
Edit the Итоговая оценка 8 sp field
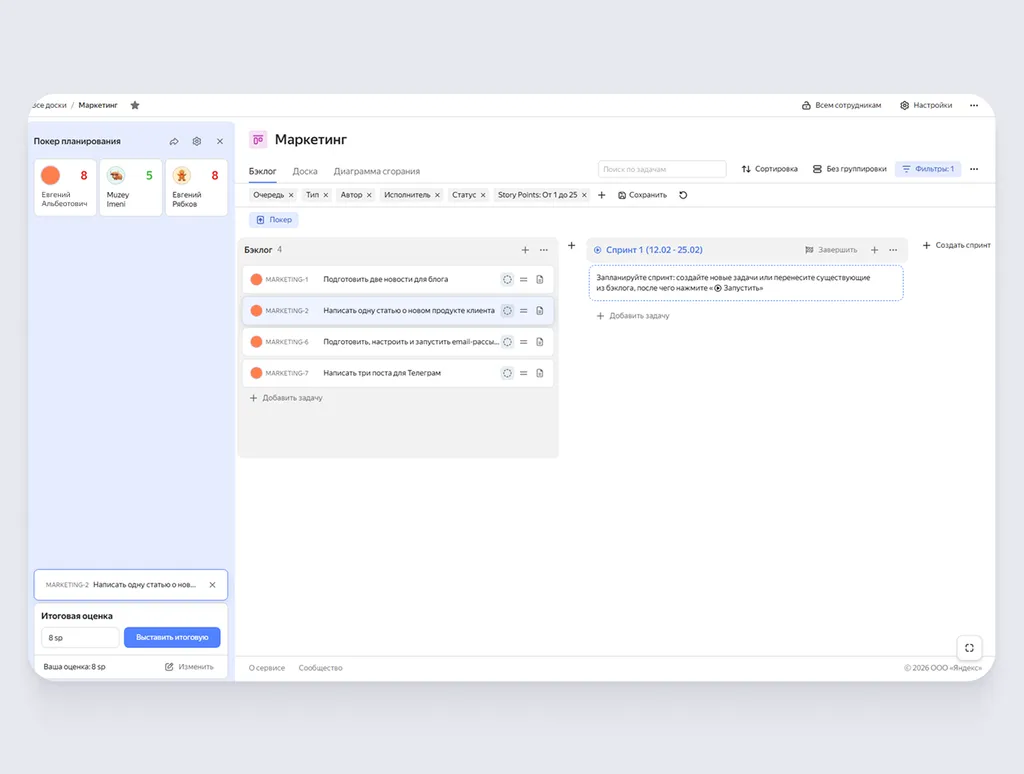click(x=80, y=637)
